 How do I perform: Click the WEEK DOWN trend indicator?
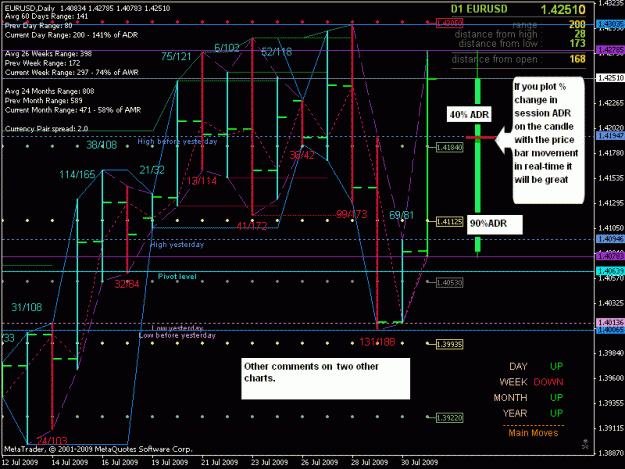531,382
